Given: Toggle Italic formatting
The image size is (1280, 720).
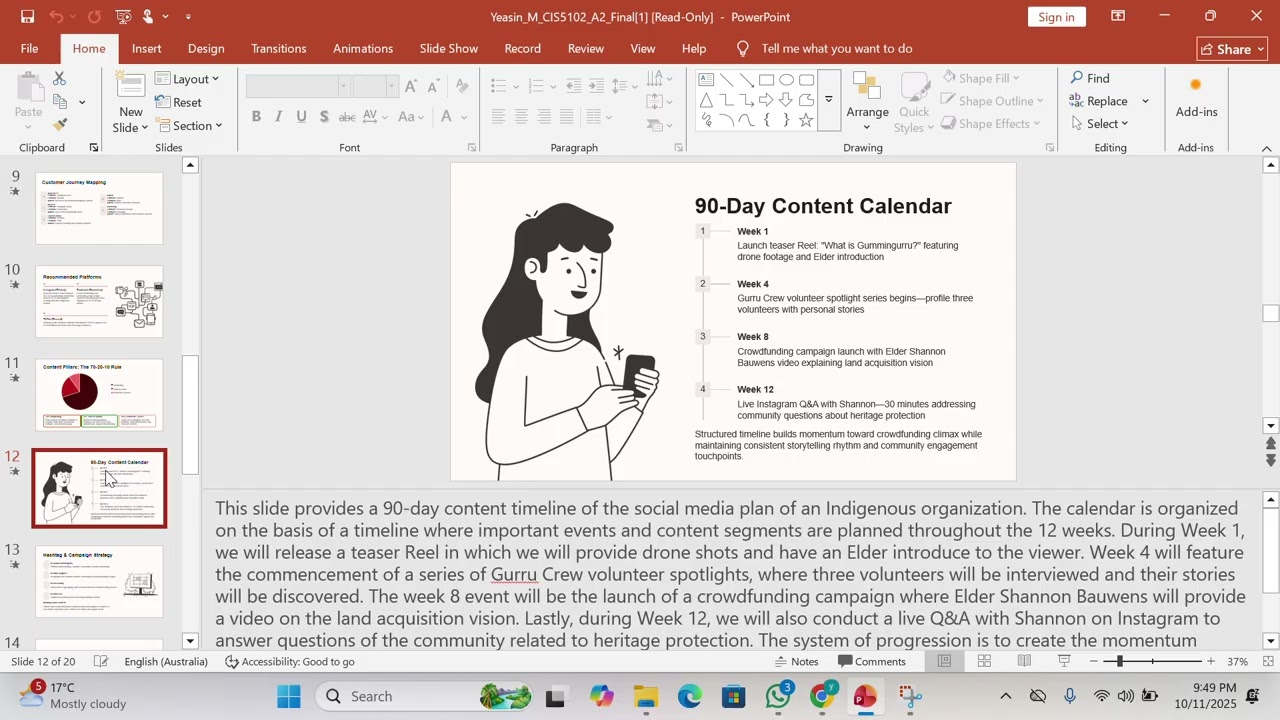Looking at the screenshot, I should click(278, 117).
